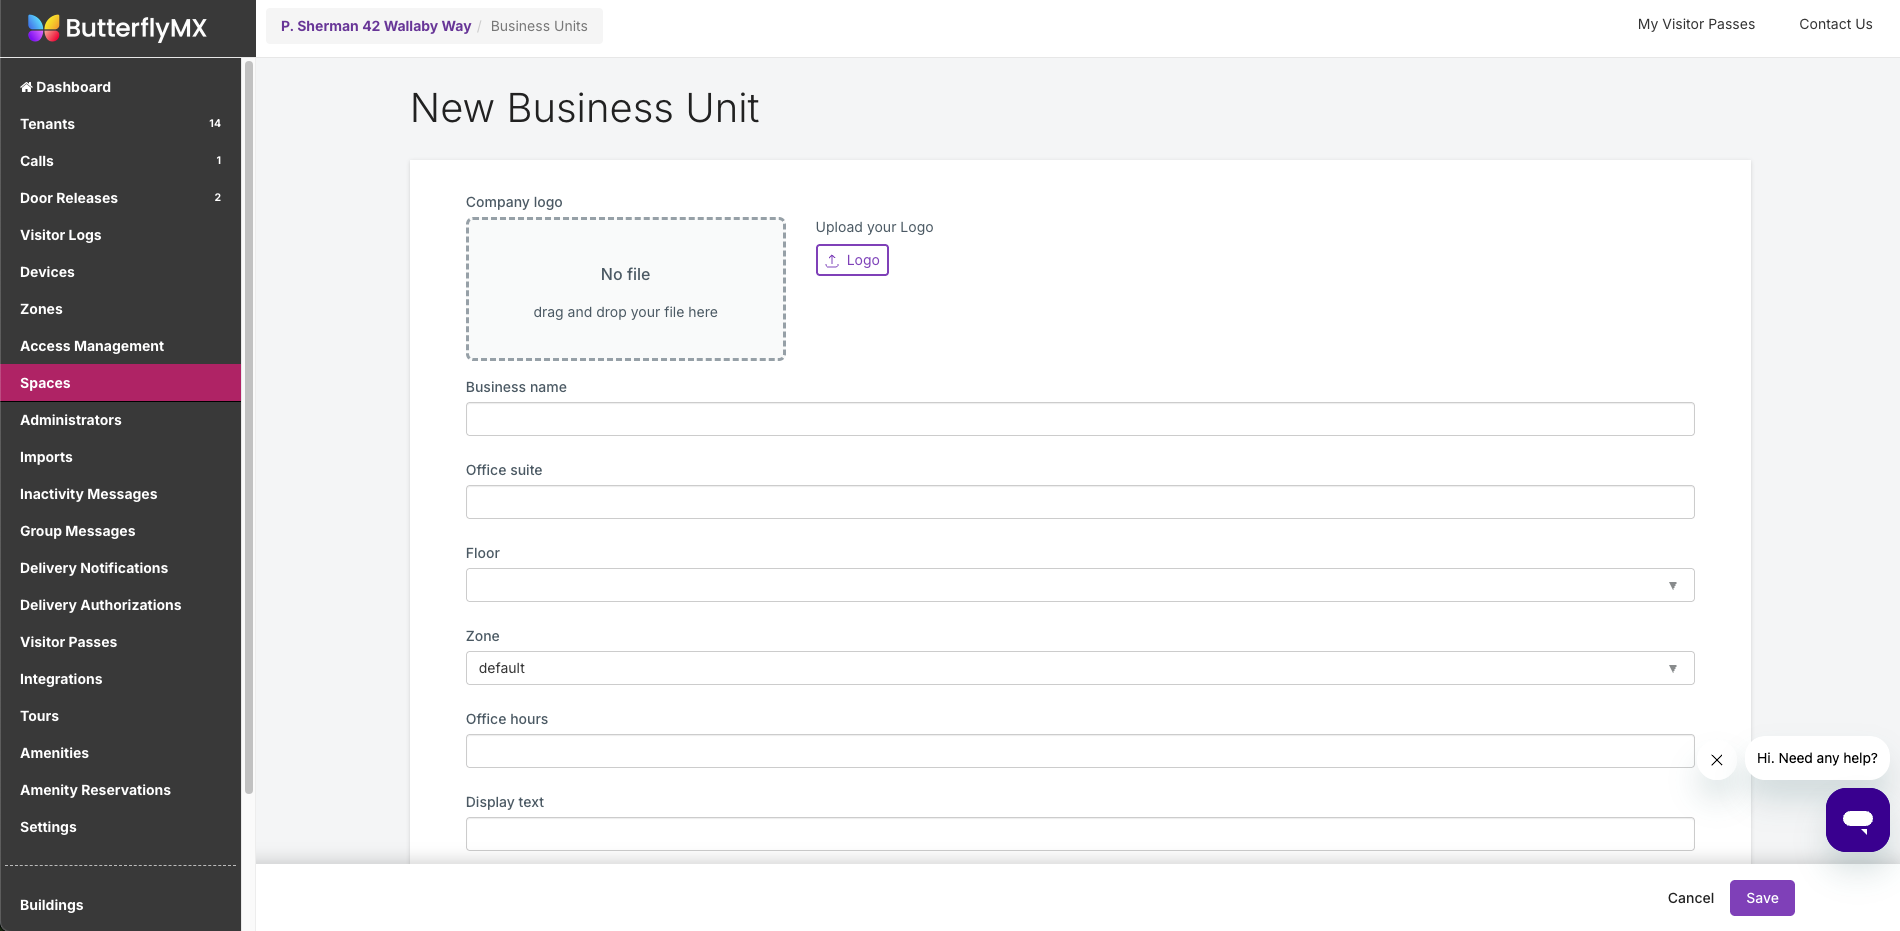This screenshot has width=1900, height=931.
Task: Dismiss the help message popup
Action: 1716,760
